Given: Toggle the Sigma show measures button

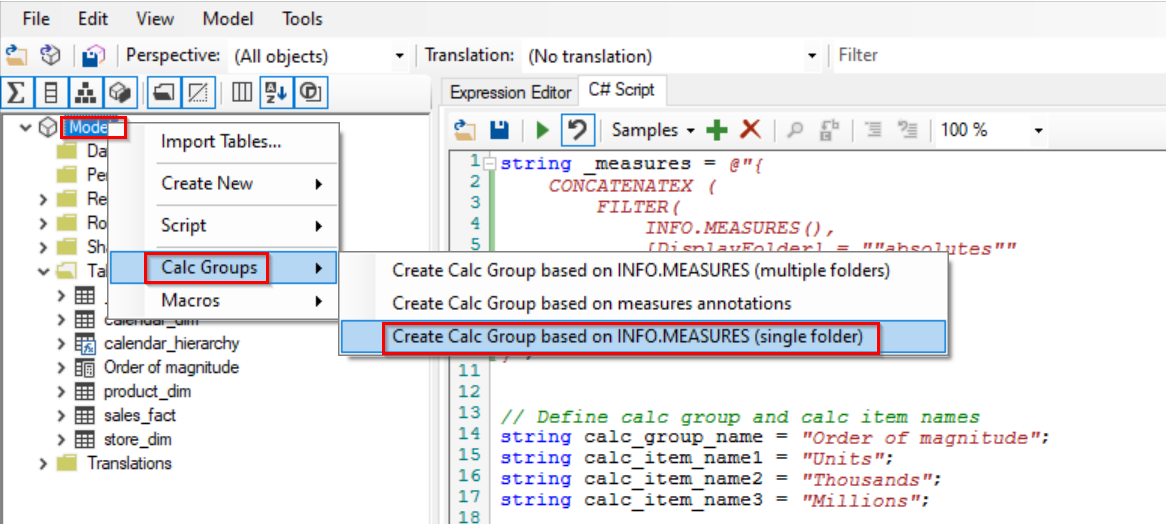Looking at the screenshot, I should 18,92.
